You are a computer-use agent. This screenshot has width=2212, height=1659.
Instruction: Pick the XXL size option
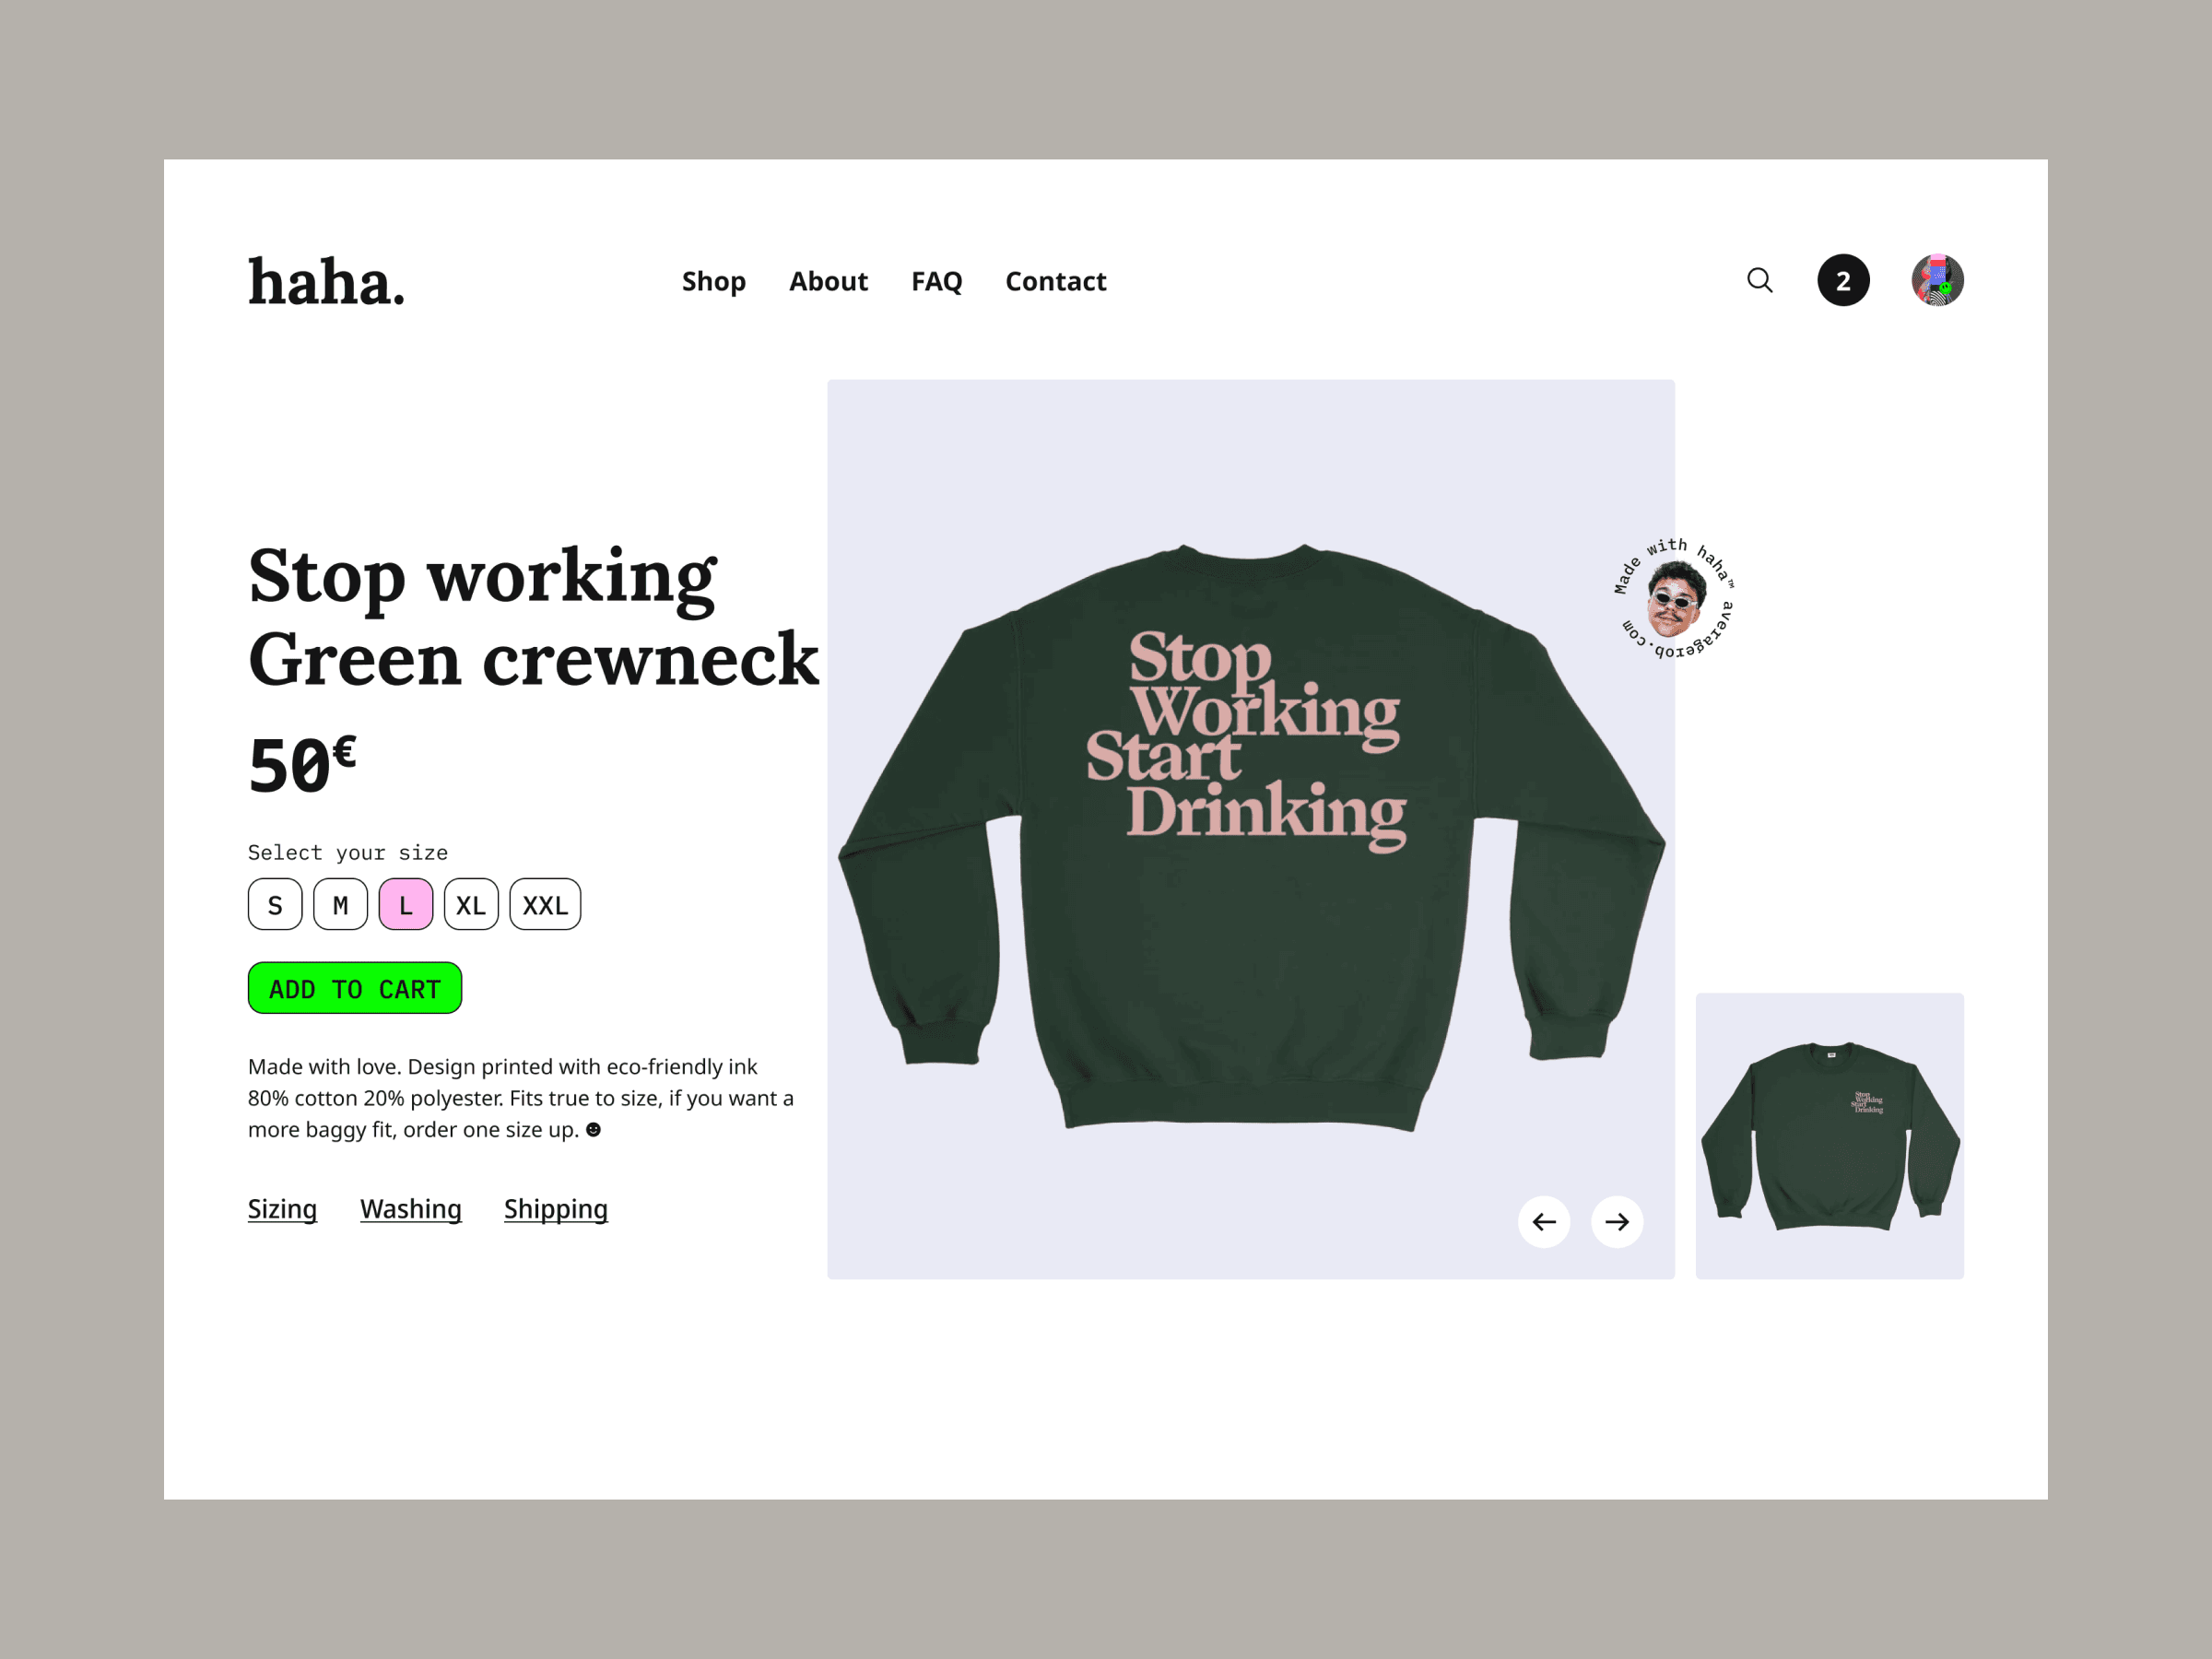click(x=545, y=905)
